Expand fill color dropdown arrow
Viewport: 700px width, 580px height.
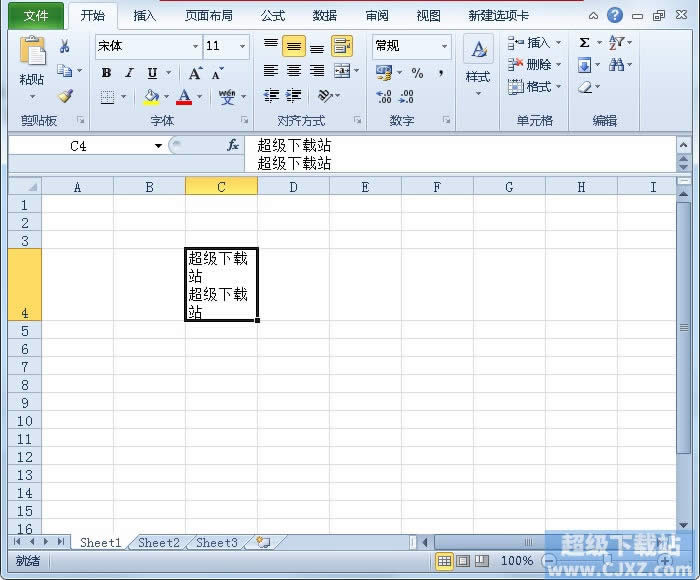tap(166, 96)
